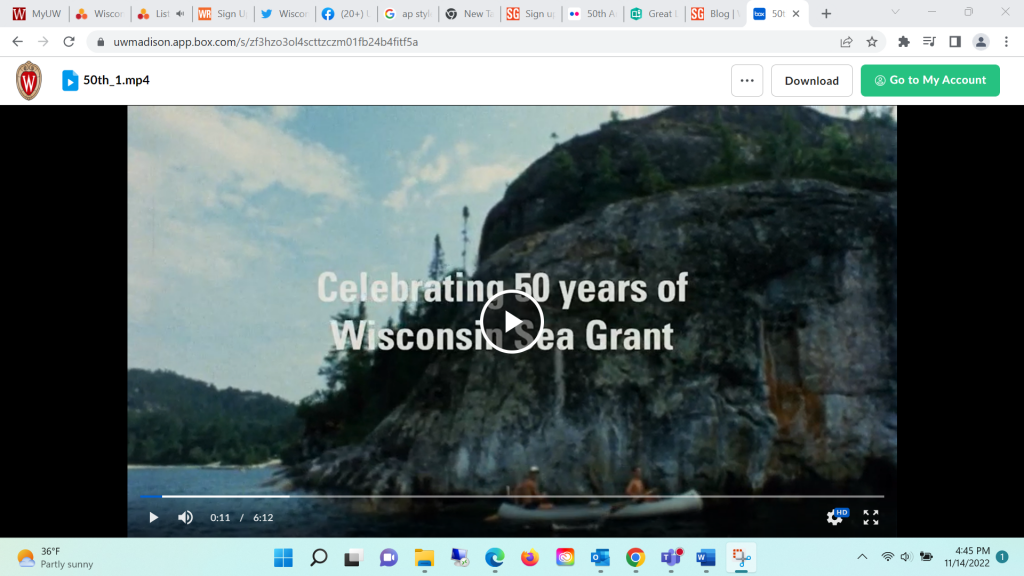Click the Download button
1024x576 pixels.
point(811,80)
